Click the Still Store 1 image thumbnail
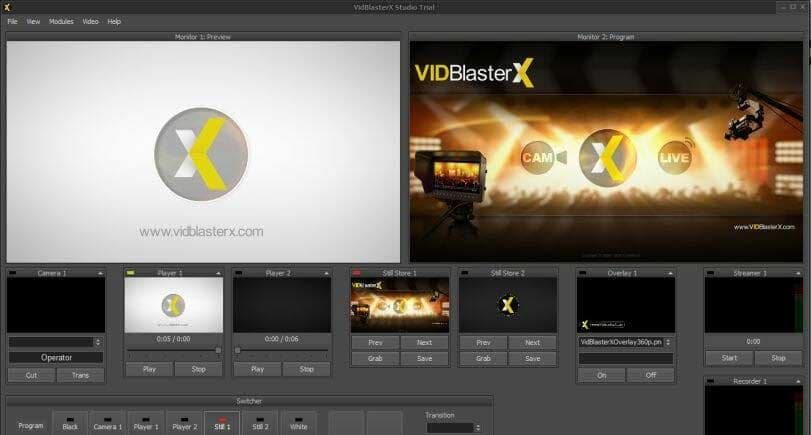811x435 pixels. coord(400,305)
